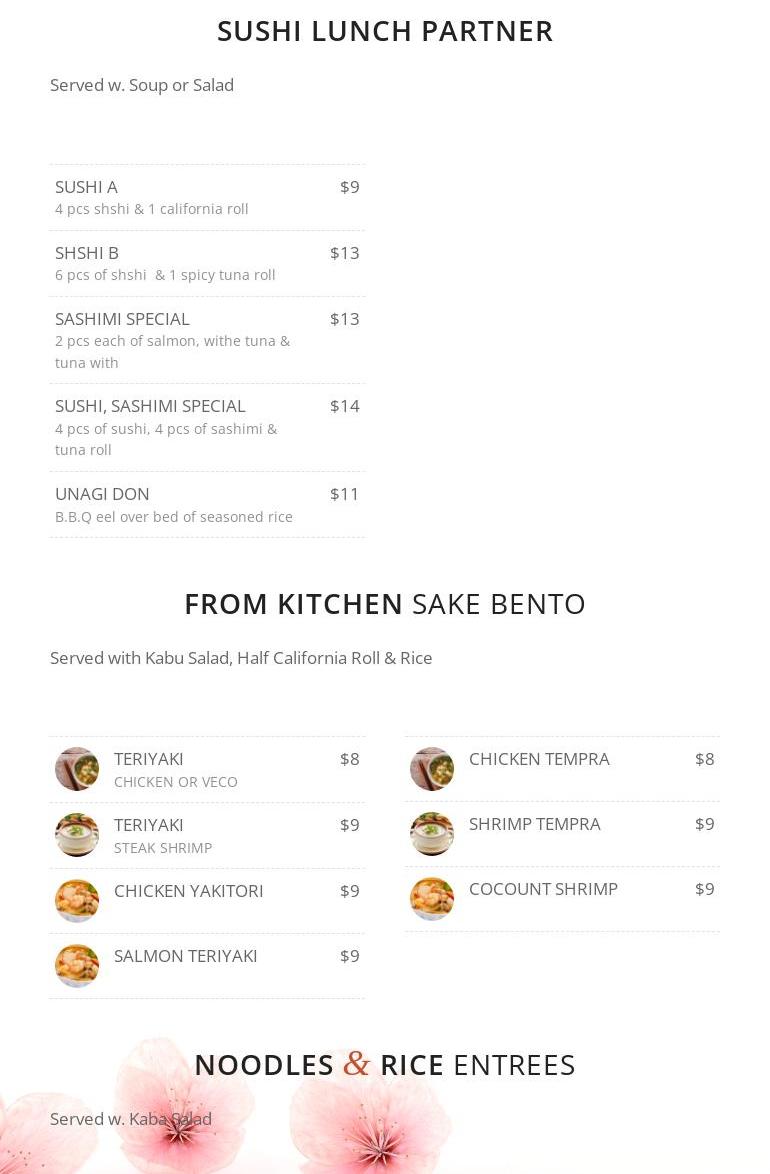Image resolution: width=770 pixels, height=1174 pixels.
Task: Click the Salmon Teriyaki dish thumbnail
Action: point(77,966)
